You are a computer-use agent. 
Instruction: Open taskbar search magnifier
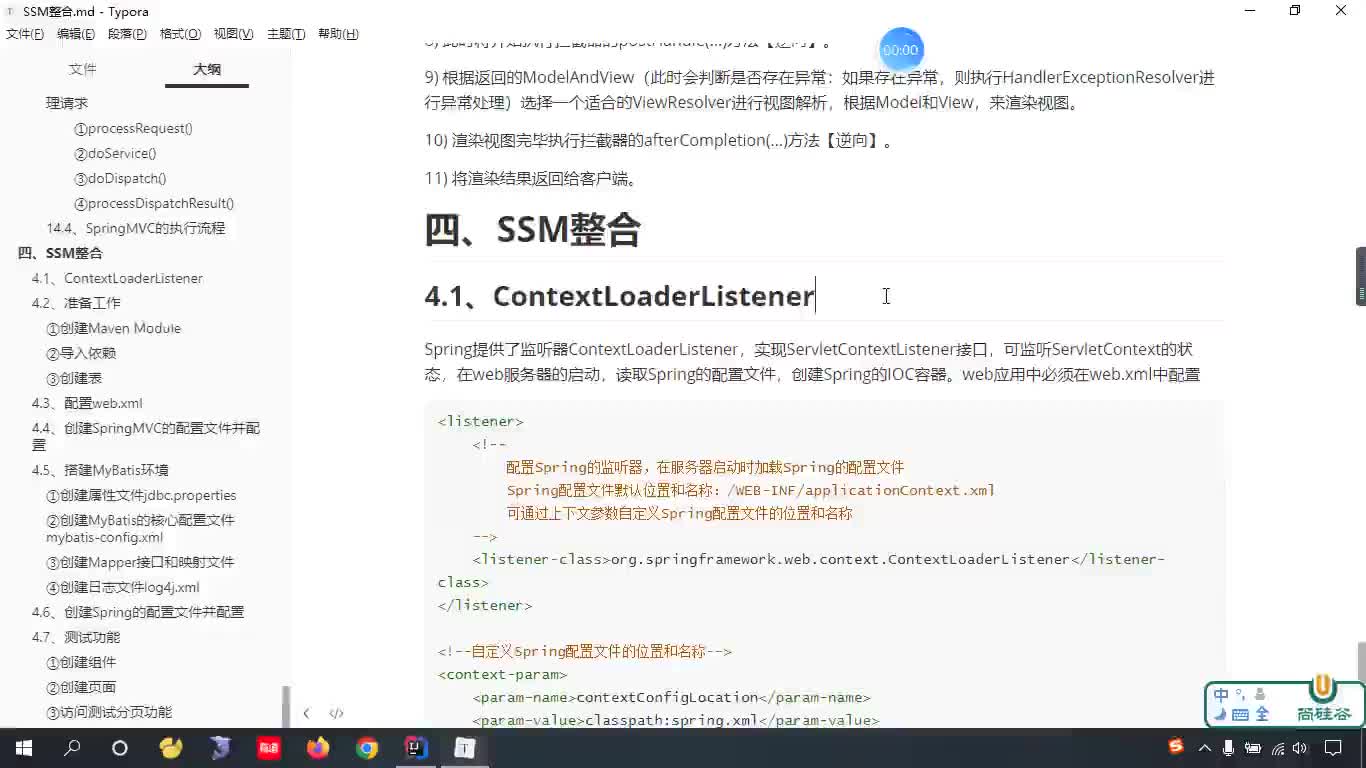(72, 748)
